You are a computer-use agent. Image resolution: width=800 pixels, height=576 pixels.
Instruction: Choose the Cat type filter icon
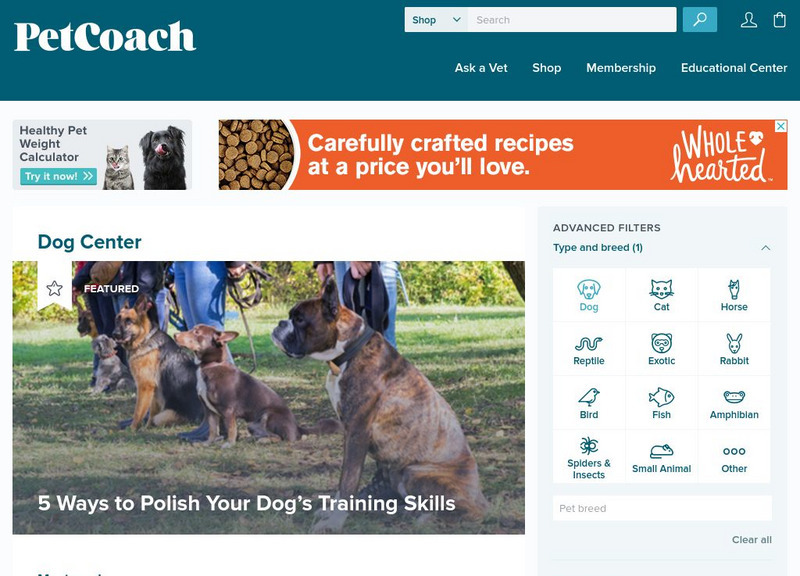point(661,289)
